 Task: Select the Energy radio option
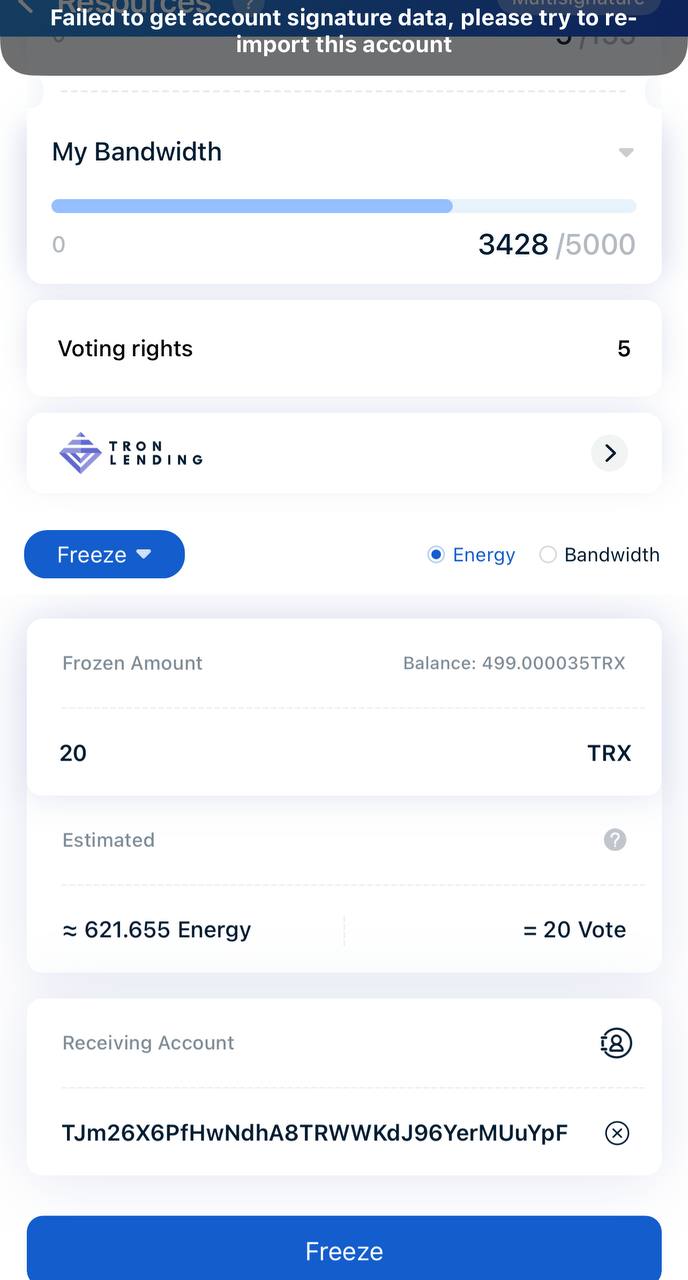(x=471, y=555)
